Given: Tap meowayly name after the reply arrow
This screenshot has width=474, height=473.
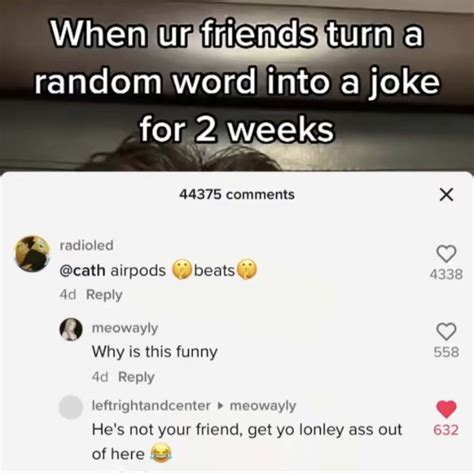Looking at the screenshot, I should (263, 406).
